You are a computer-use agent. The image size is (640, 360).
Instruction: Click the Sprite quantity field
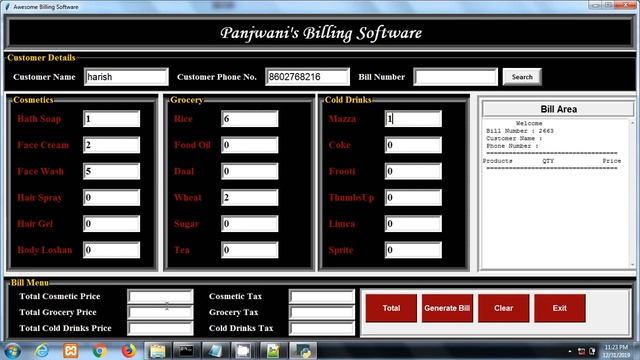[x=413, y=250]
